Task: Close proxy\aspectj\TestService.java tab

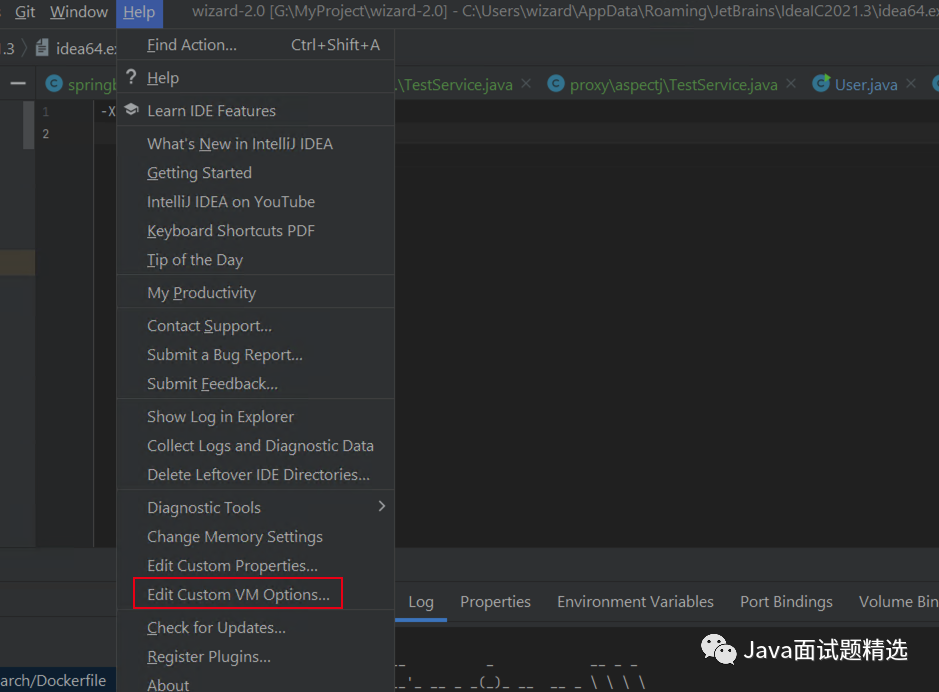Action: (x=791, y=84)
